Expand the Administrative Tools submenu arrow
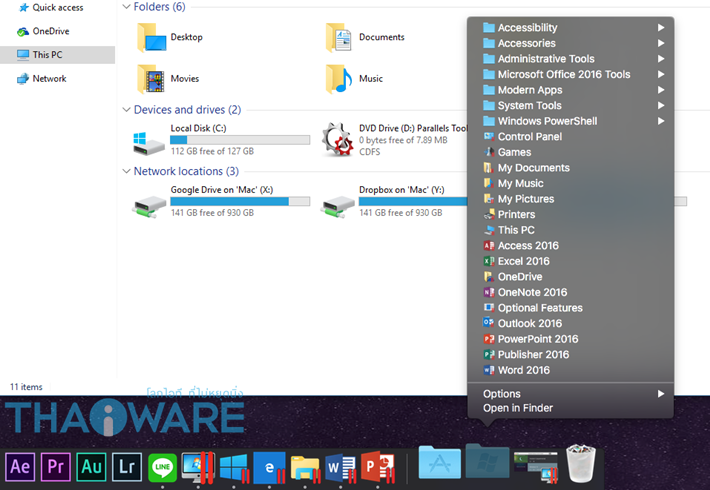This screenshot has height=490, width=710. 661,59
